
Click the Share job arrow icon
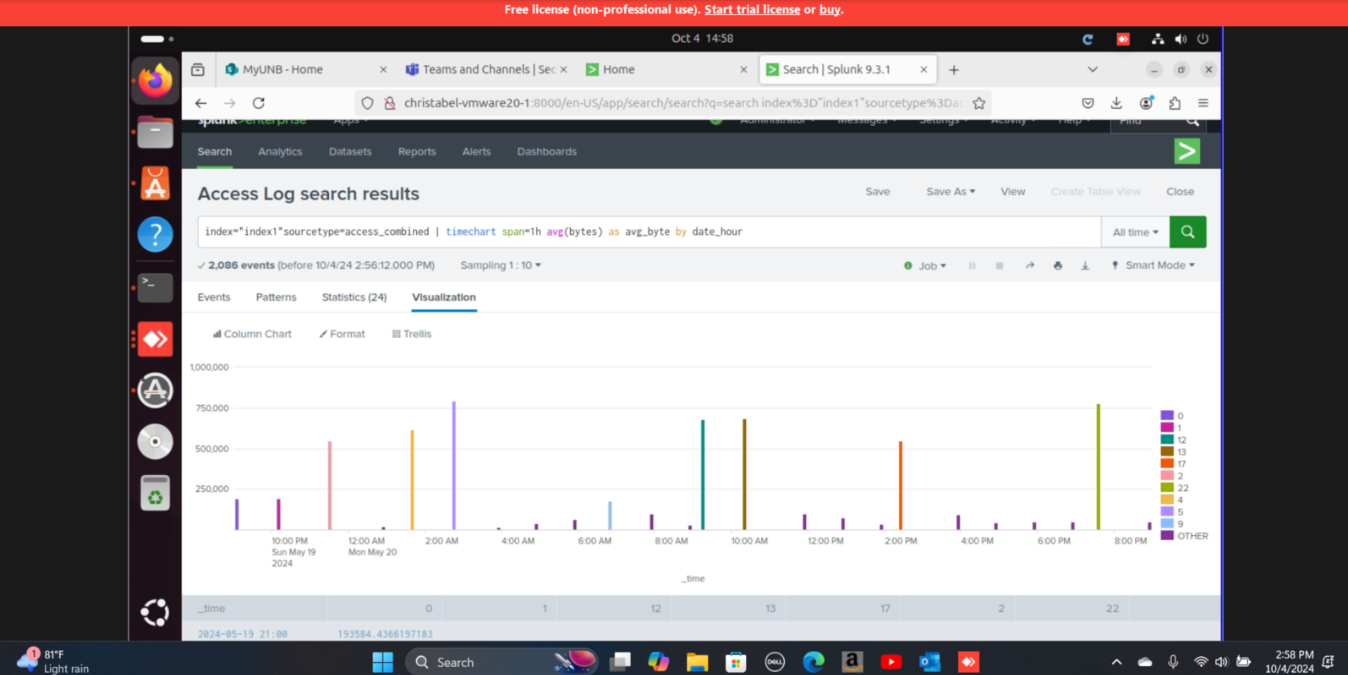1029,266
